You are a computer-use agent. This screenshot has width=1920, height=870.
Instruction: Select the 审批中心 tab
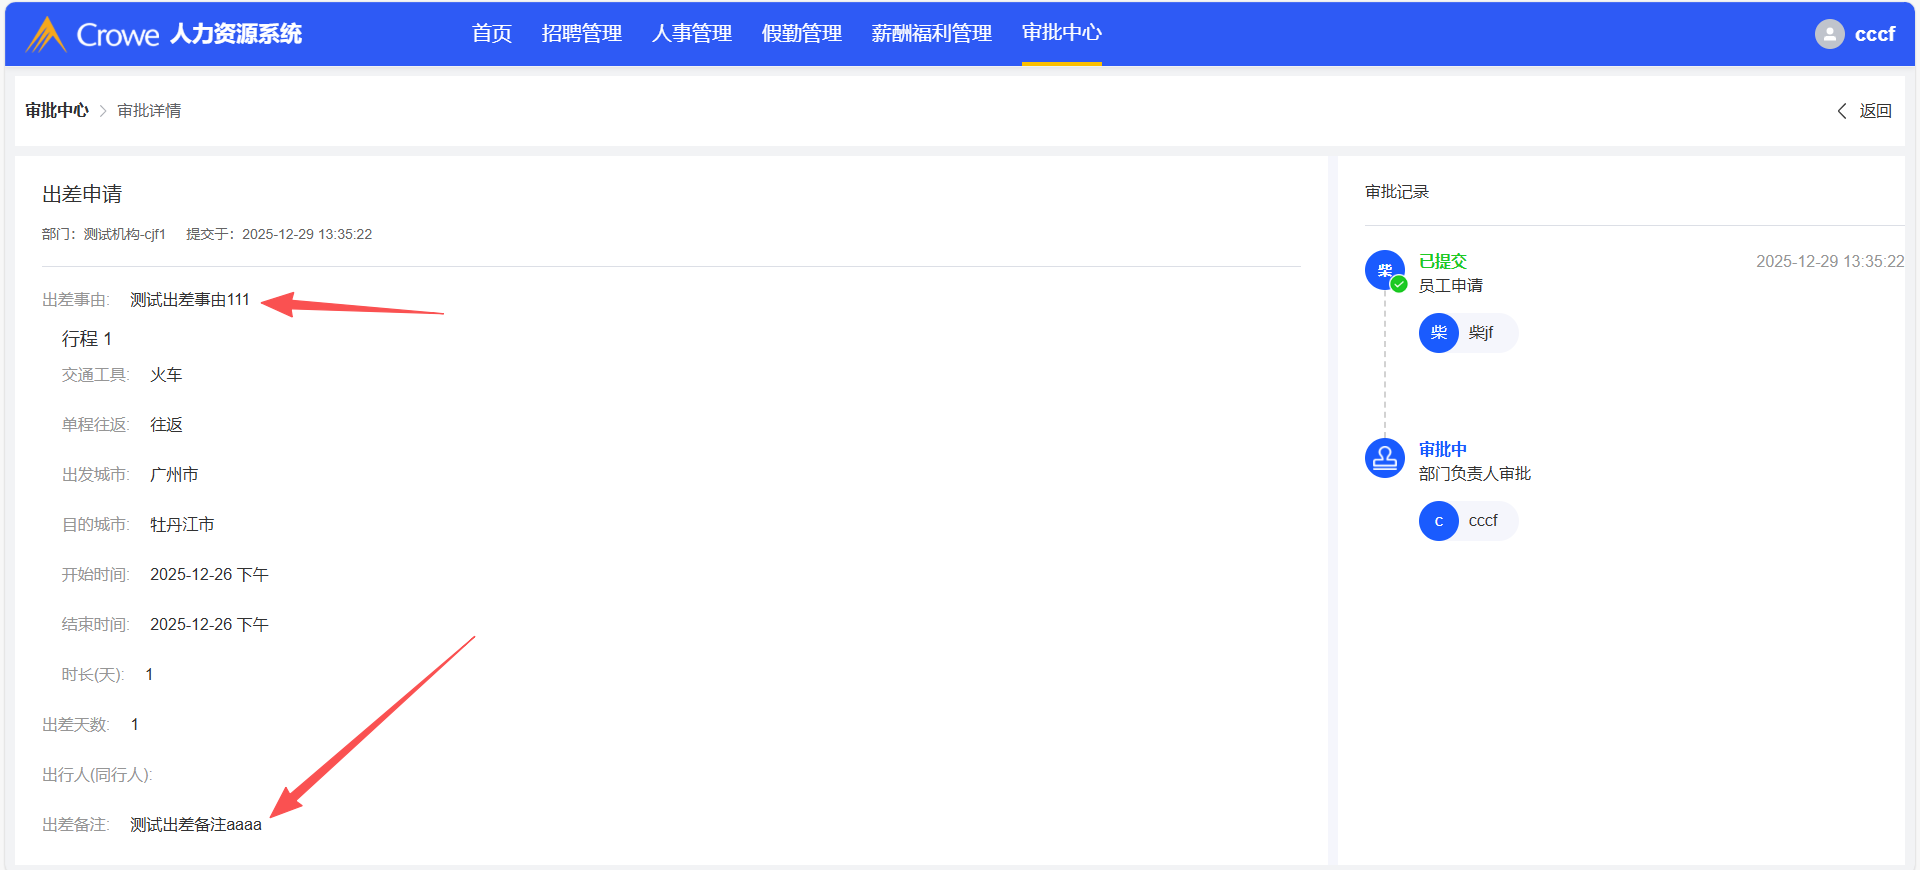[1062, 33]
